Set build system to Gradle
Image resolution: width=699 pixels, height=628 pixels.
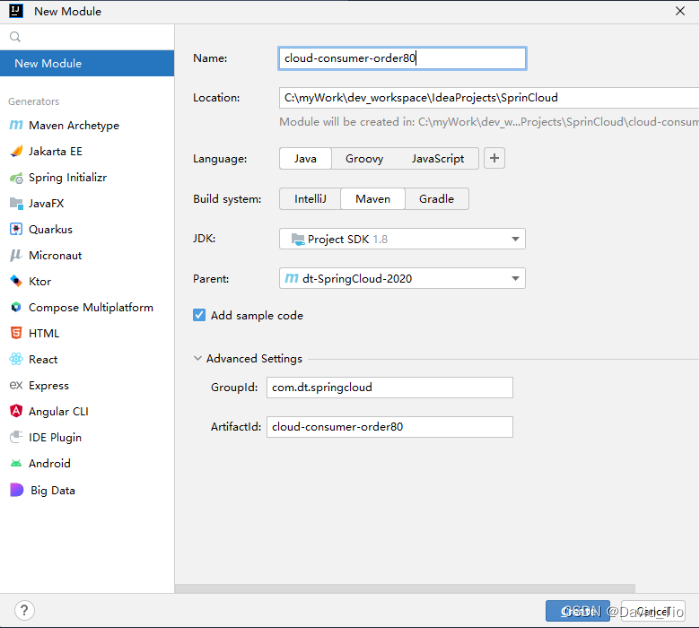(x=436, y=199)
